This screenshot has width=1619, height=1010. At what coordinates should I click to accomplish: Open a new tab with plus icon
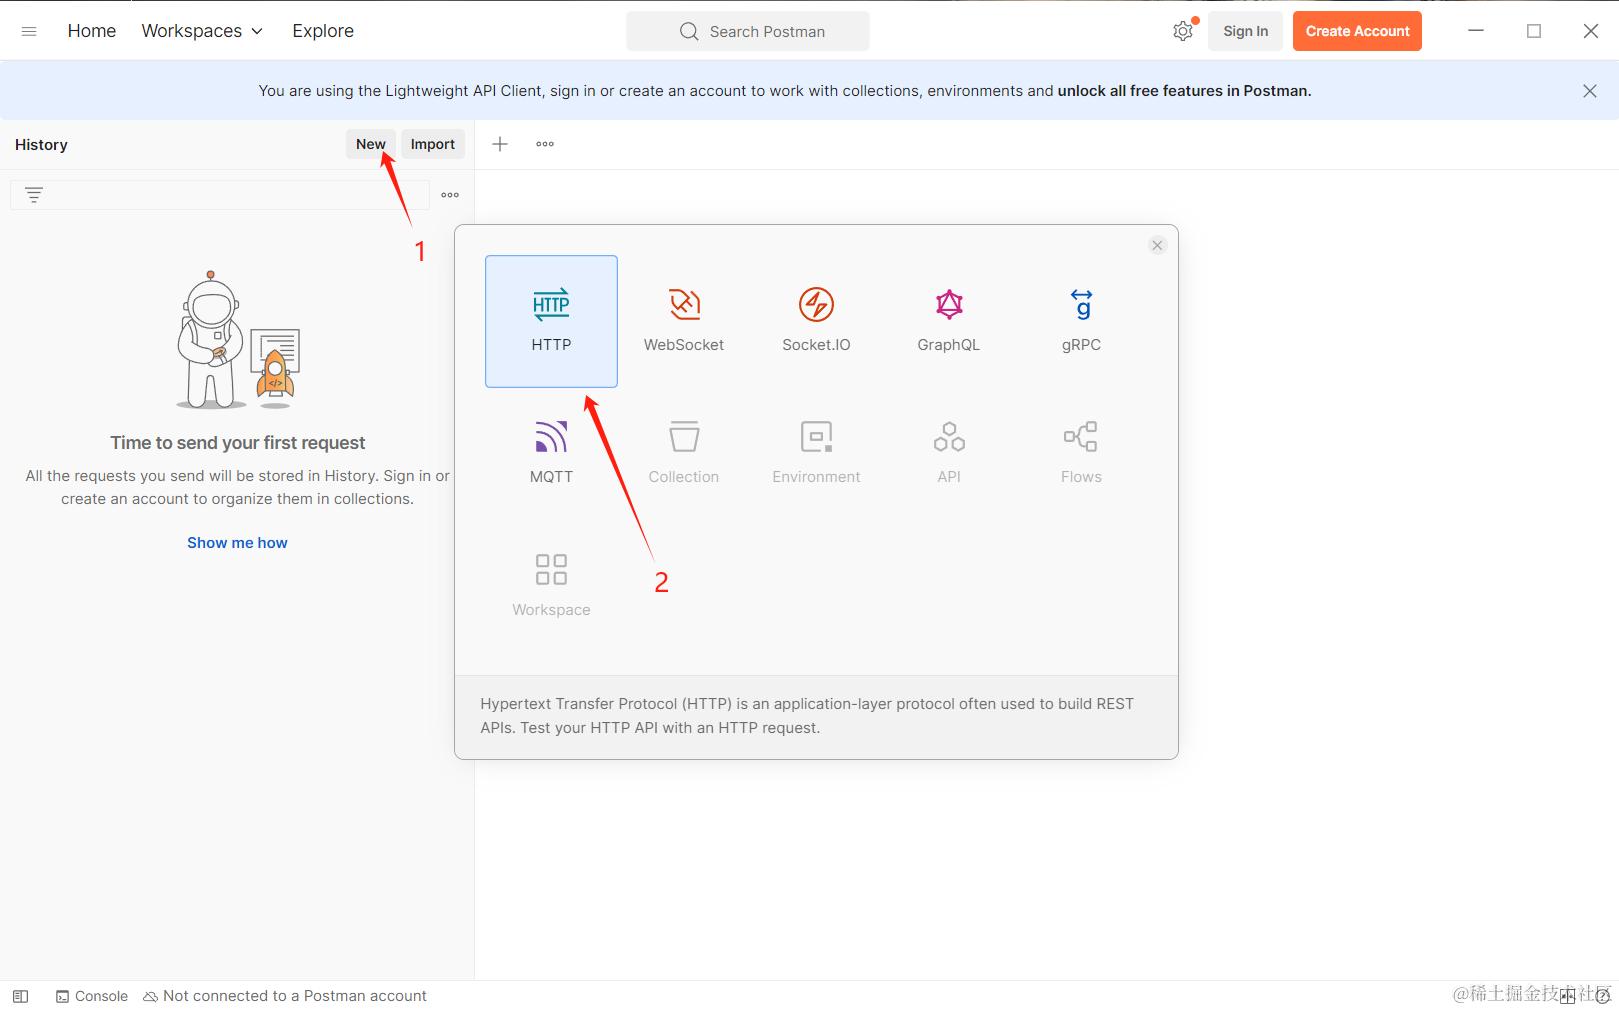click(x=500, y=144)
